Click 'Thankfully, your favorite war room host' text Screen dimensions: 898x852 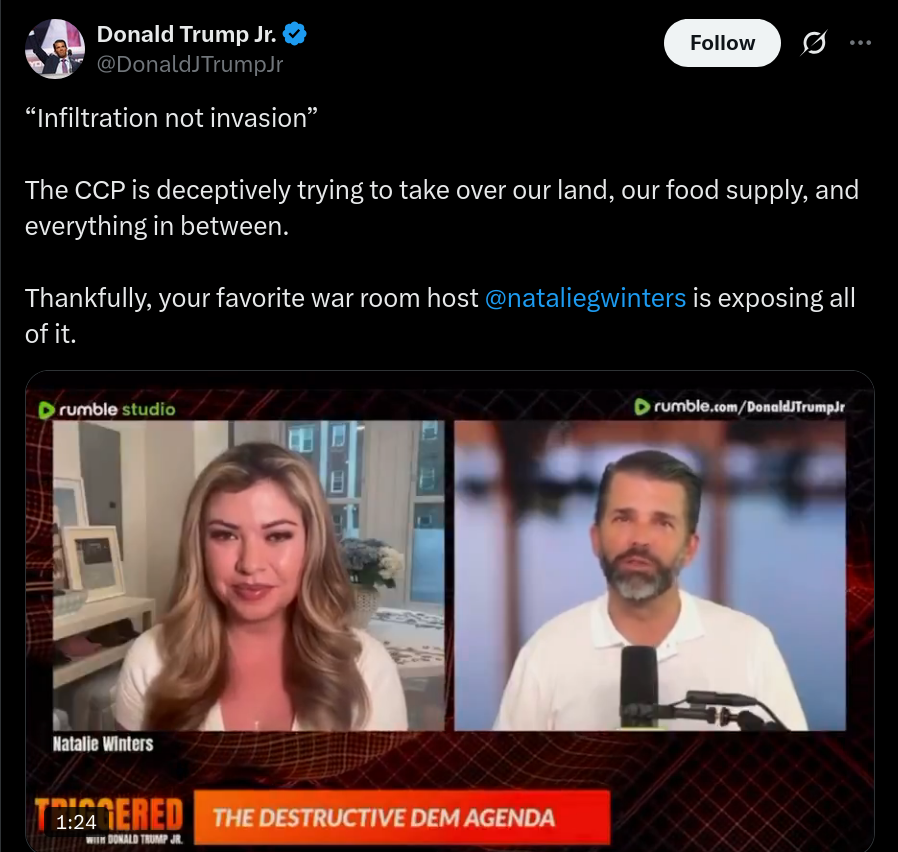251,298
